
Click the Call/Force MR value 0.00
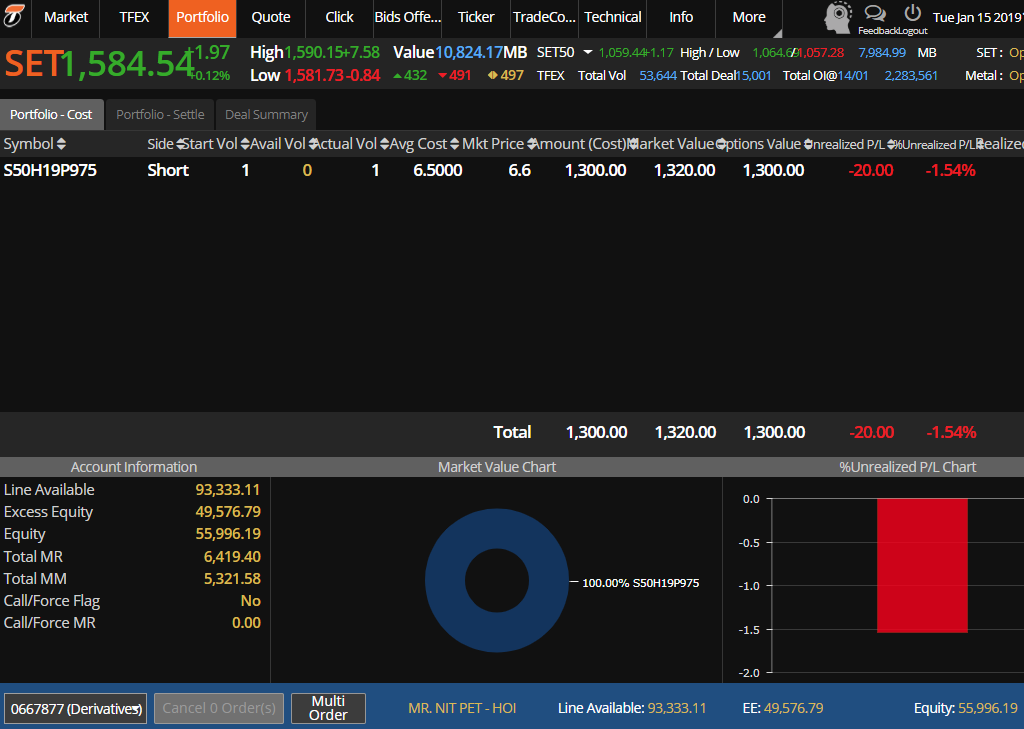point(246,623)
